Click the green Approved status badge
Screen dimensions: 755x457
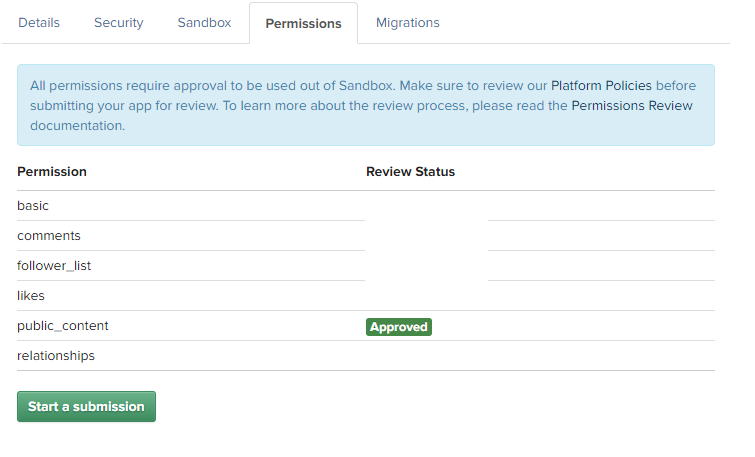coord(399,327)
